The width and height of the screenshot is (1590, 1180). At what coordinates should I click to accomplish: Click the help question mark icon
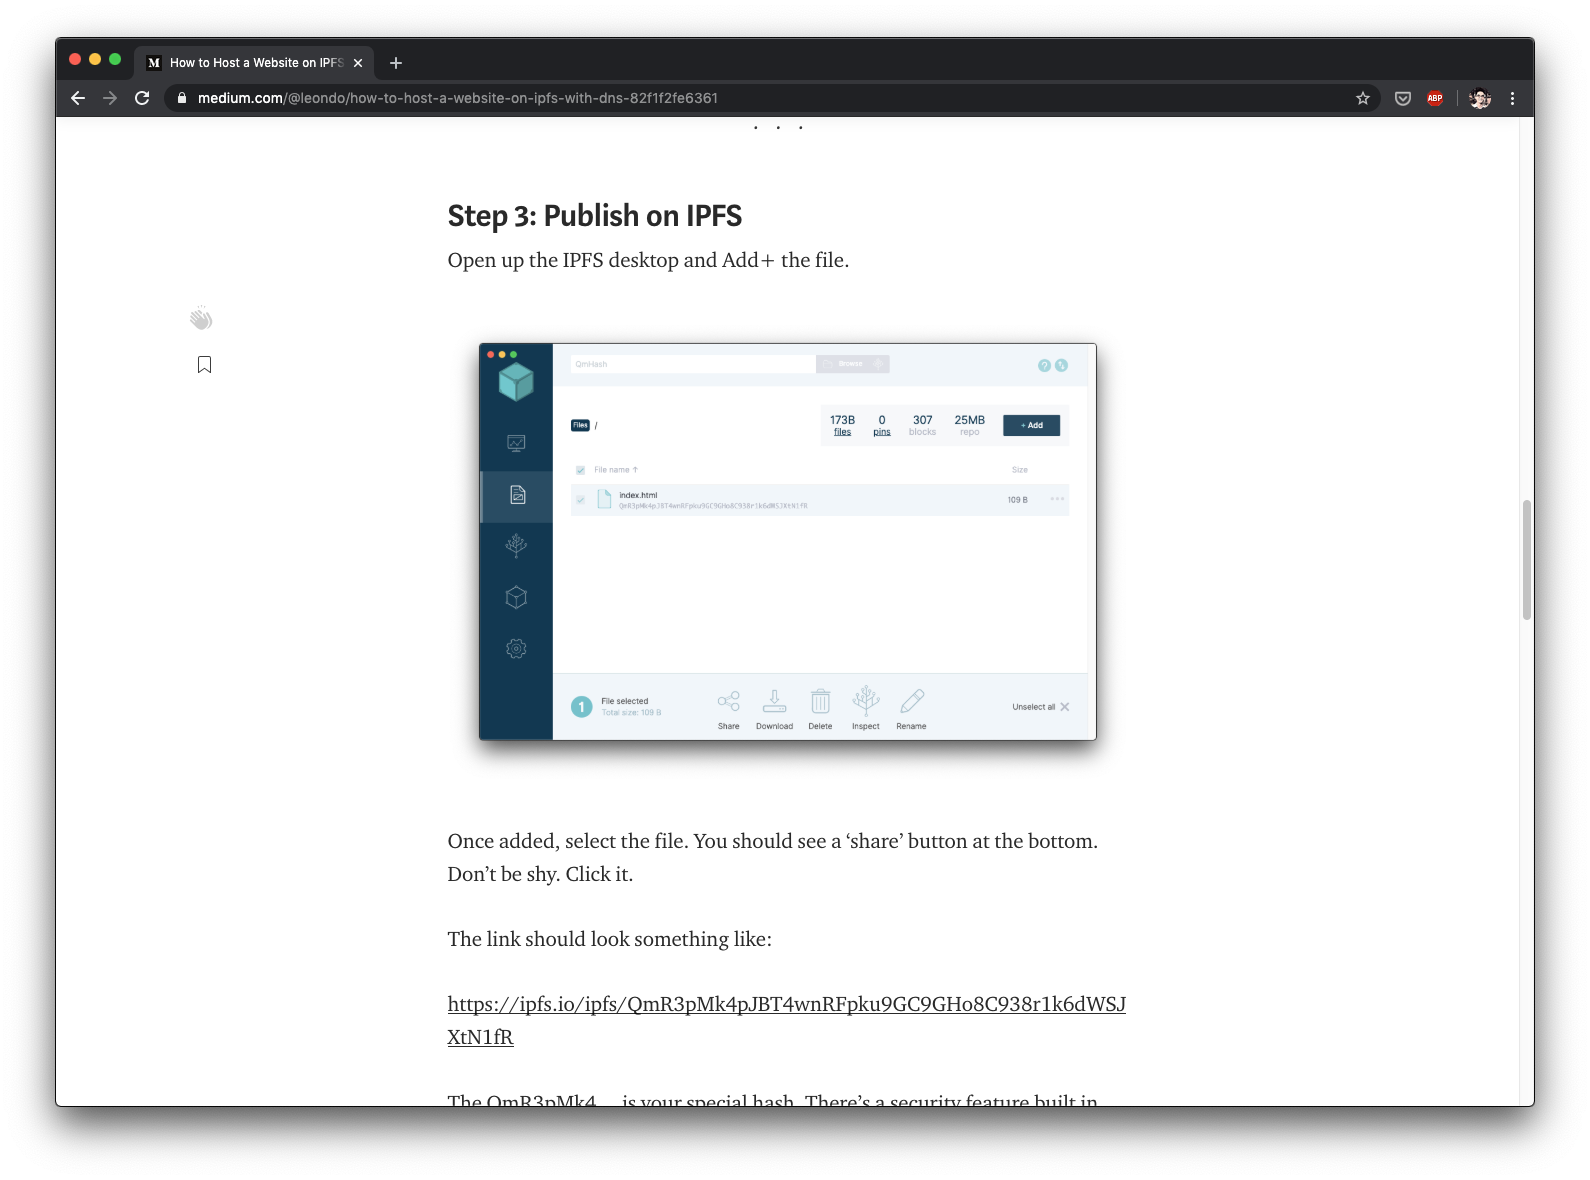1044,365
